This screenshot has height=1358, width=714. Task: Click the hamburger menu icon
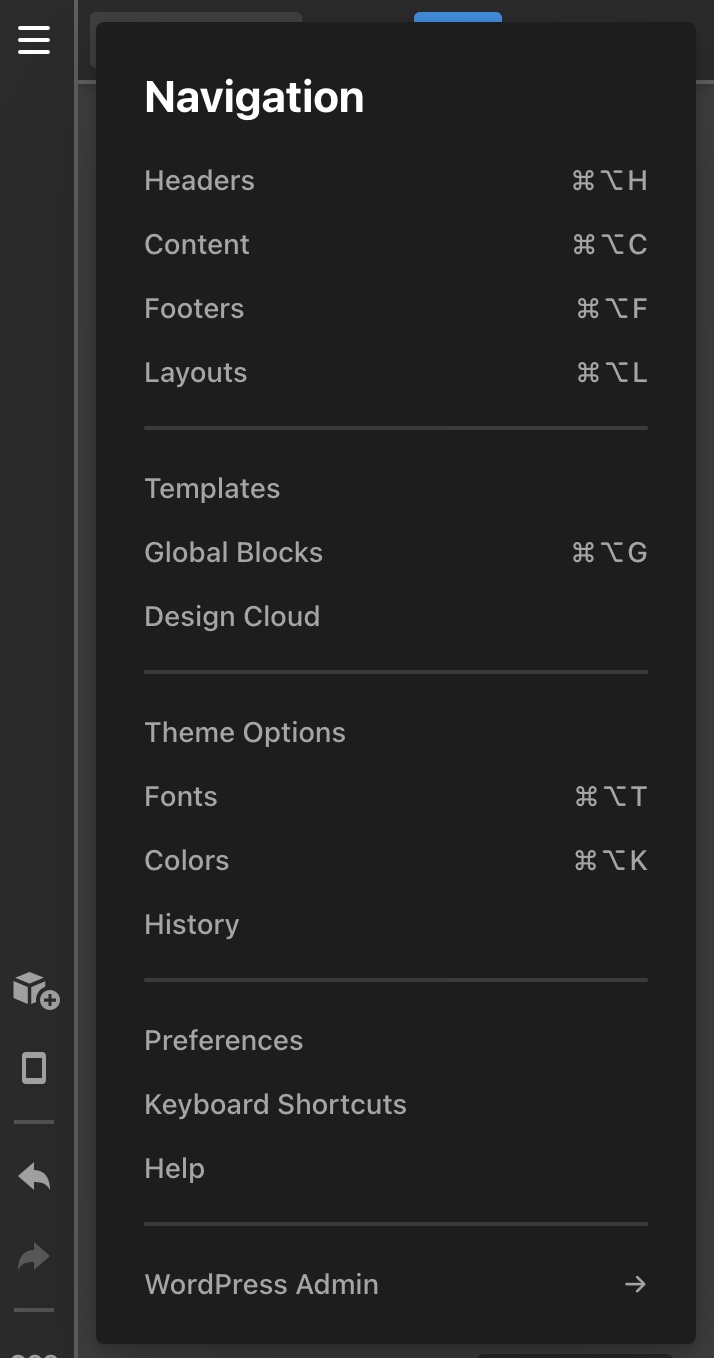click(34, 40)
